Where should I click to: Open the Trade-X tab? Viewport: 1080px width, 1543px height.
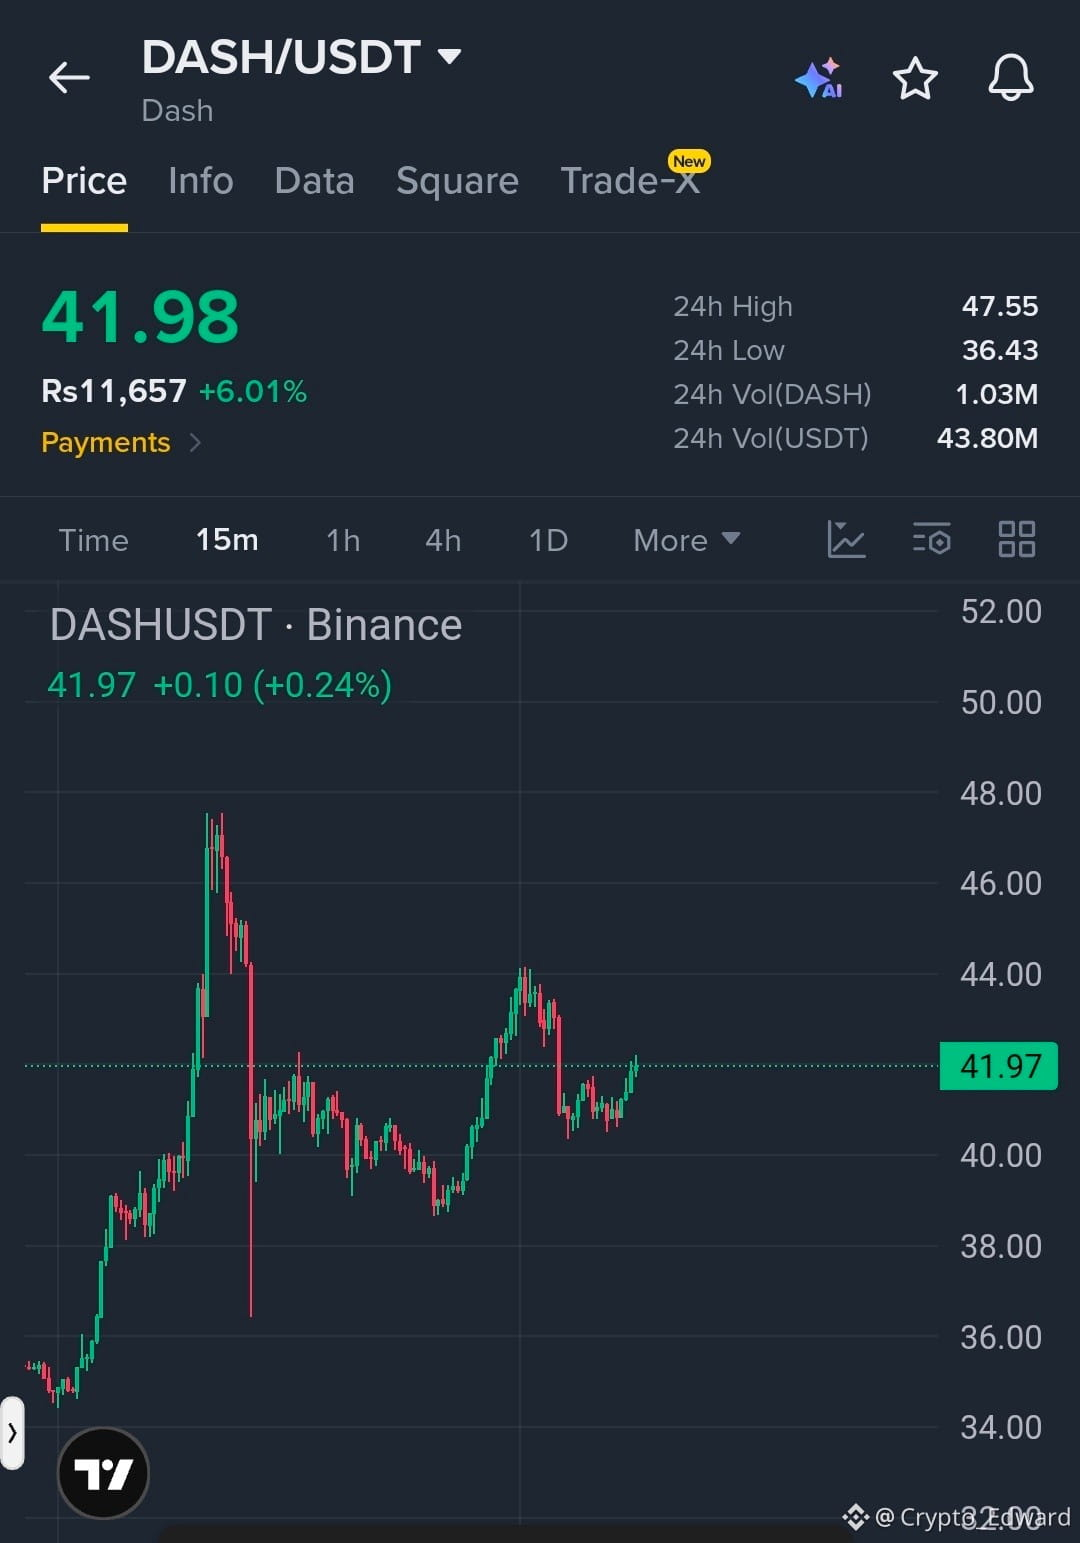point(630,181)
